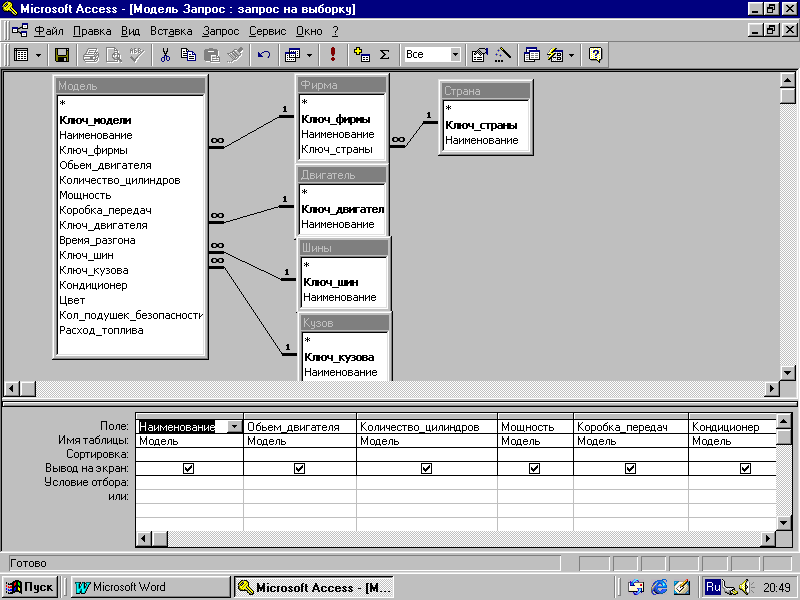Expand the Top Values 'Все' combo box

coord(455,55)
